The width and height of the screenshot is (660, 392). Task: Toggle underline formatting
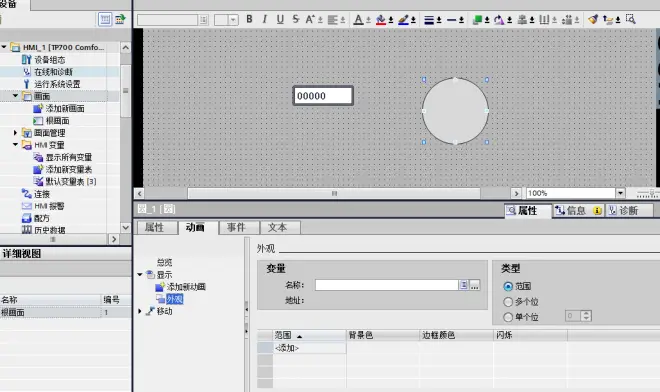point(280,19)
